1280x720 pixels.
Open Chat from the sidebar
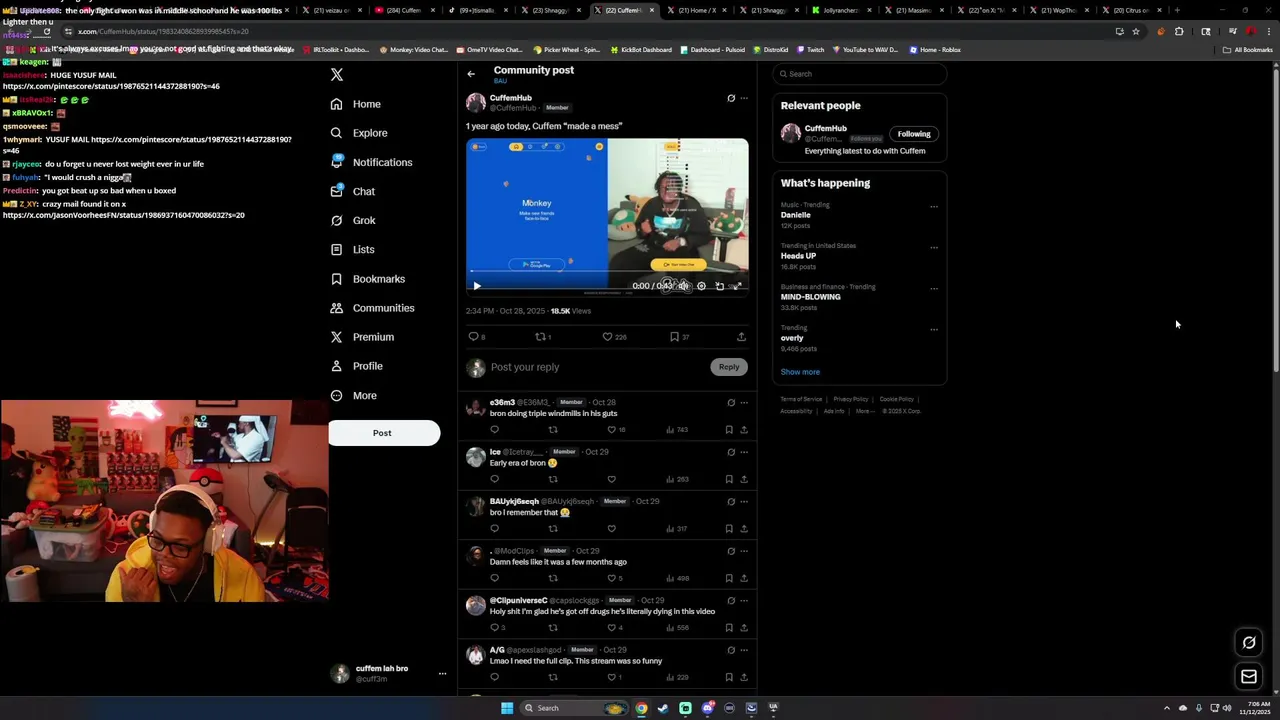(353, 191)
